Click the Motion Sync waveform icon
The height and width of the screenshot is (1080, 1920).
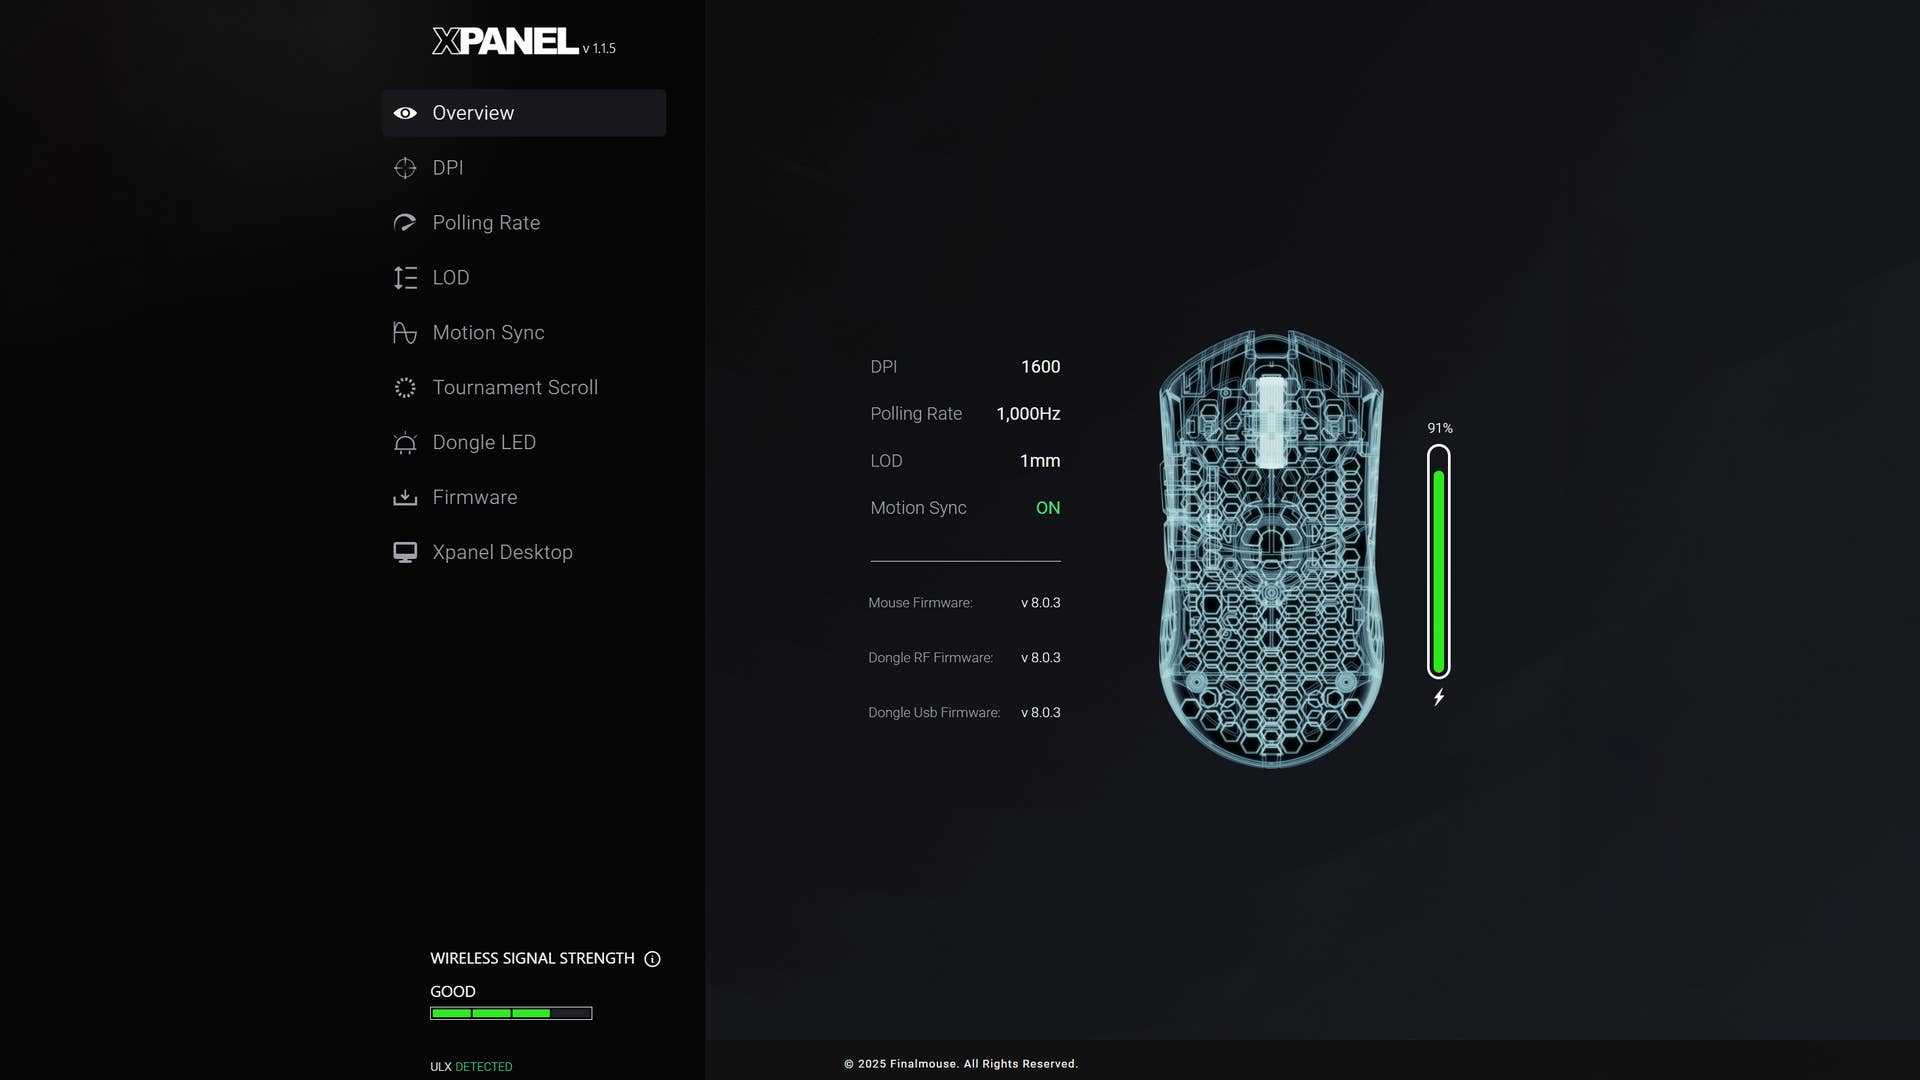click(x=405, y=333)
